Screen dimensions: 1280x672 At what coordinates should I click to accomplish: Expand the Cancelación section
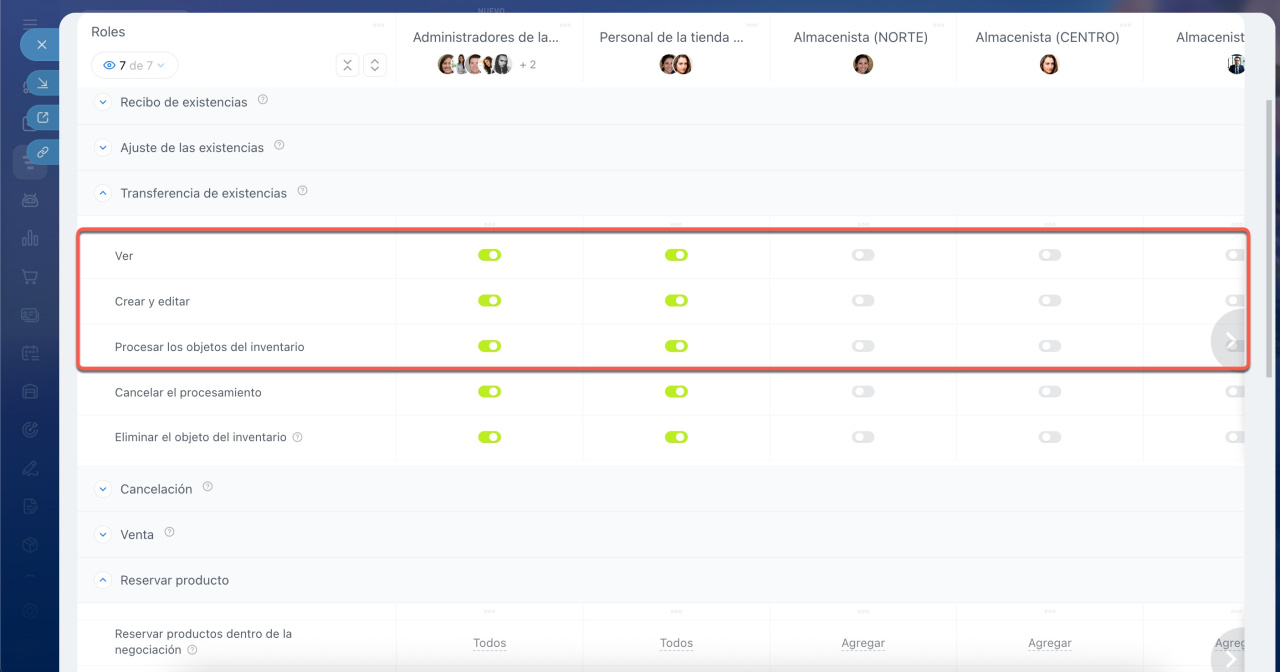click(102, 489)
